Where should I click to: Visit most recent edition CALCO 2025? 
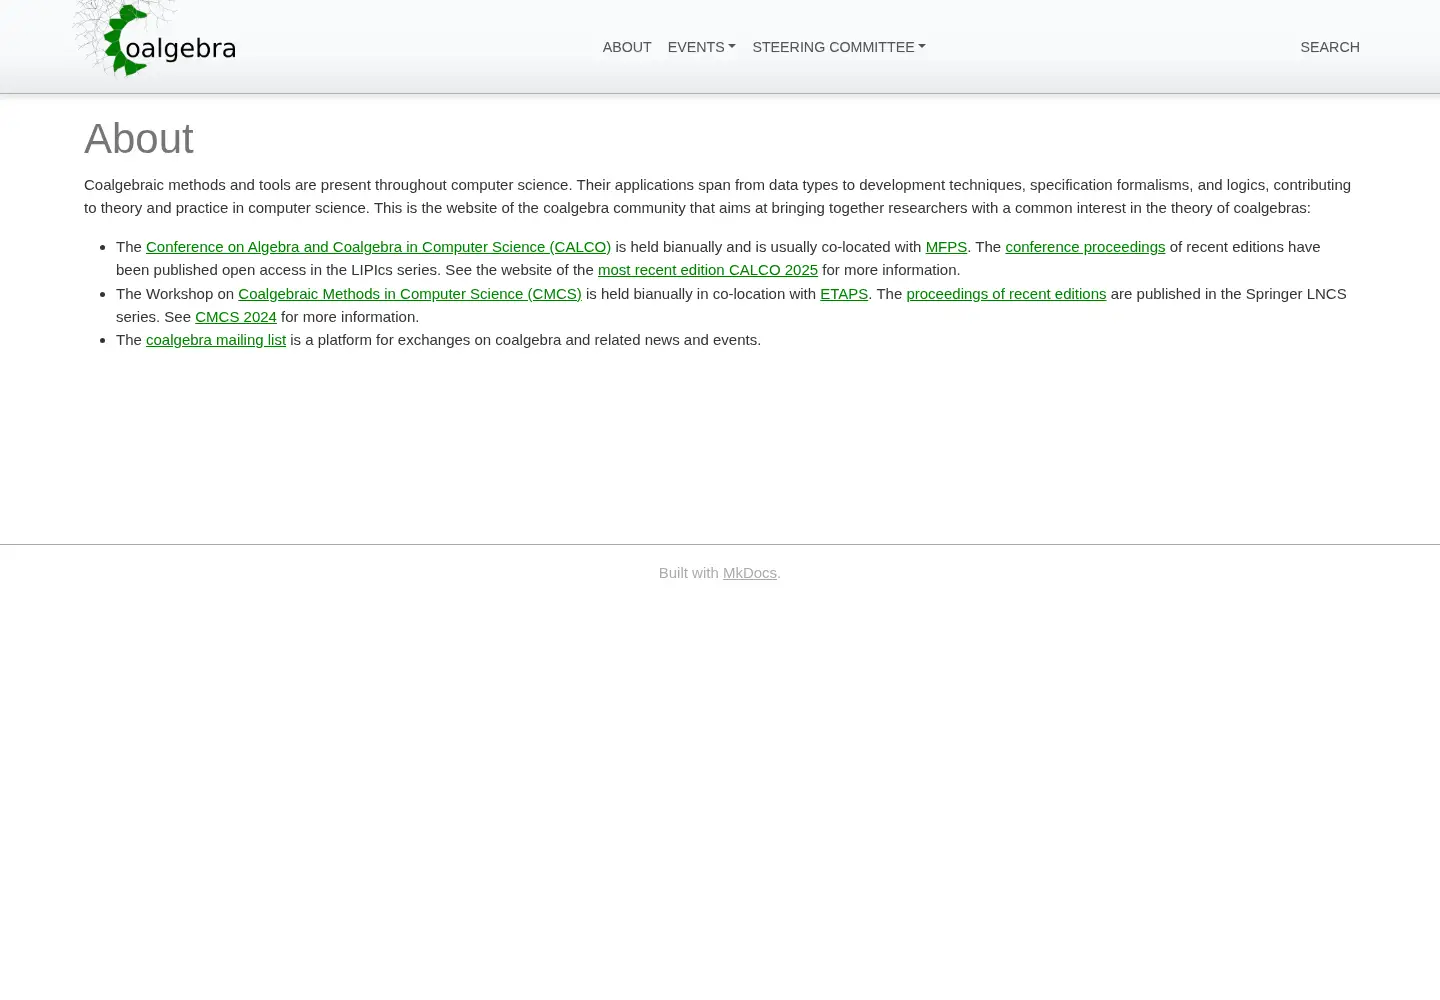(x=708, y=270)
